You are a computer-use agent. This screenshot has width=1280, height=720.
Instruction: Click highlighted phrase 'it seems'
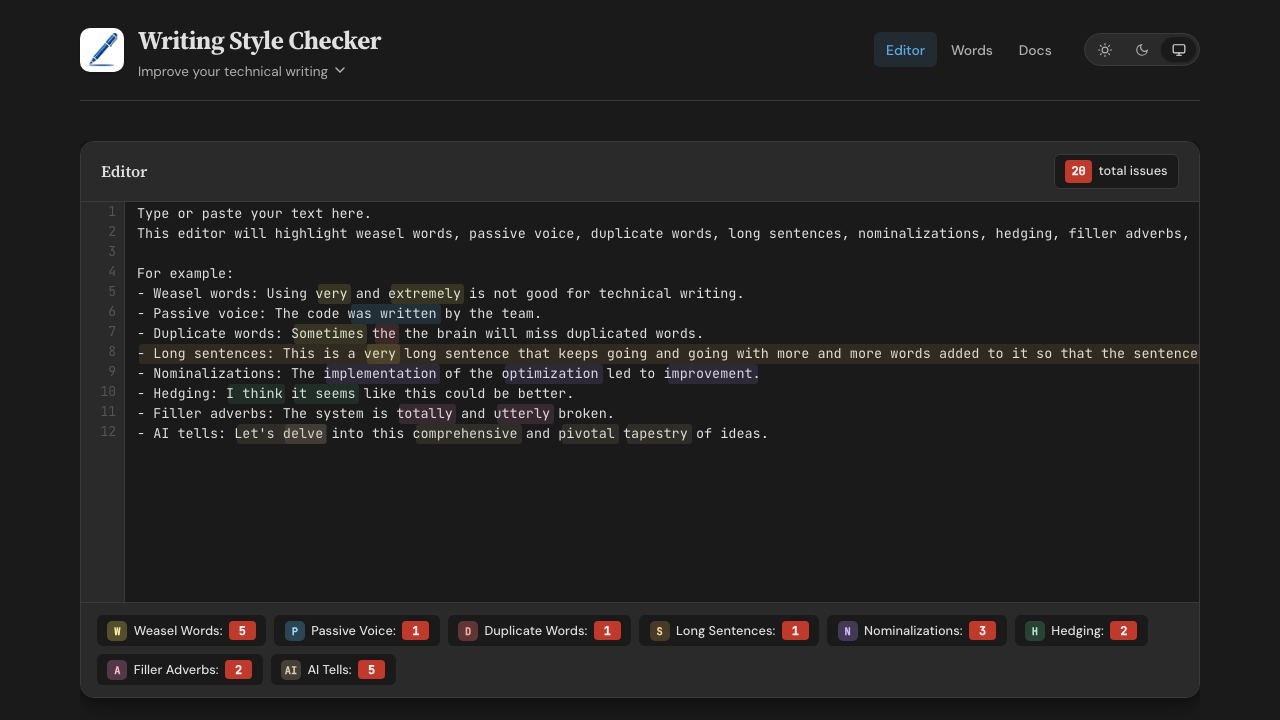point(323,393)
